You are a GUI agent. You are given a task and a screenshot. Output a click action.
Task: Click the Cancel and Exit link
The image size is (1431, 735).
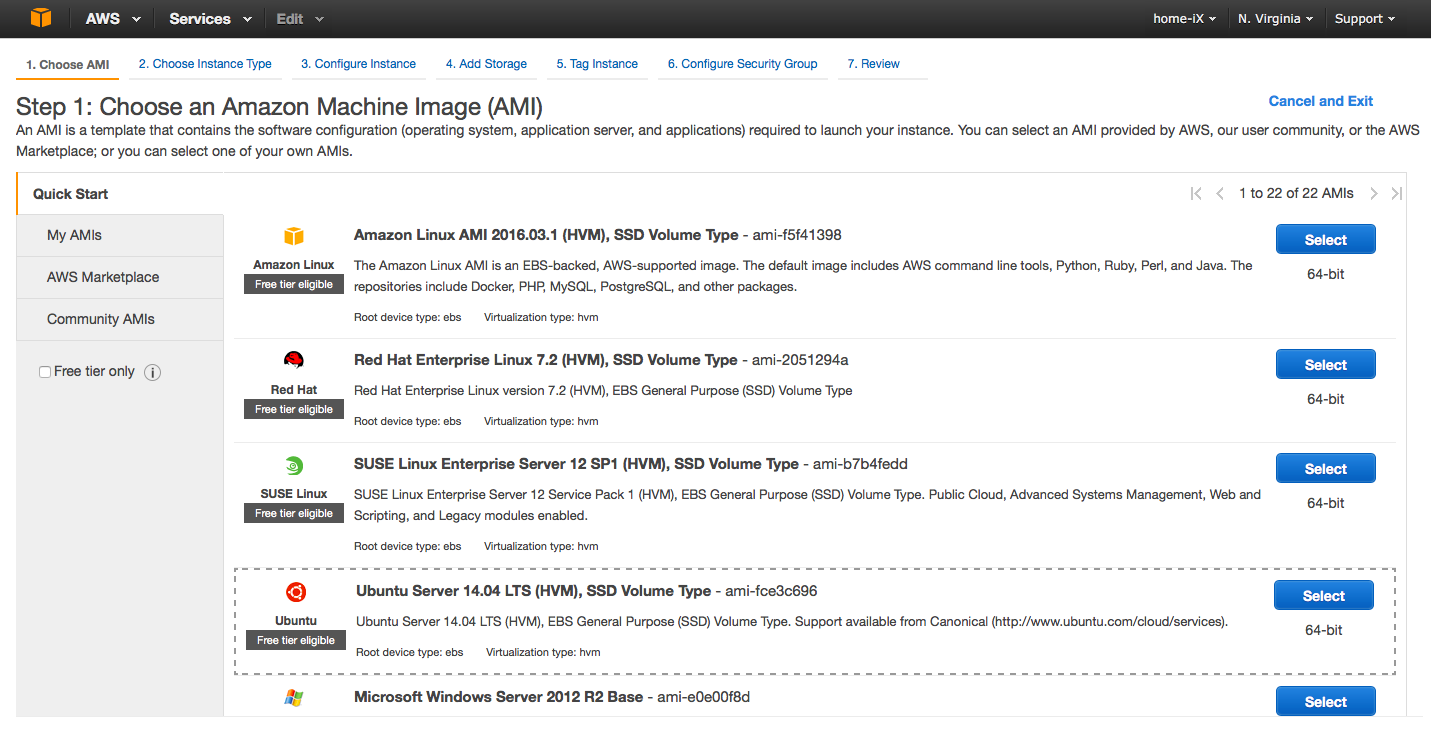(x=1321, y=101)
